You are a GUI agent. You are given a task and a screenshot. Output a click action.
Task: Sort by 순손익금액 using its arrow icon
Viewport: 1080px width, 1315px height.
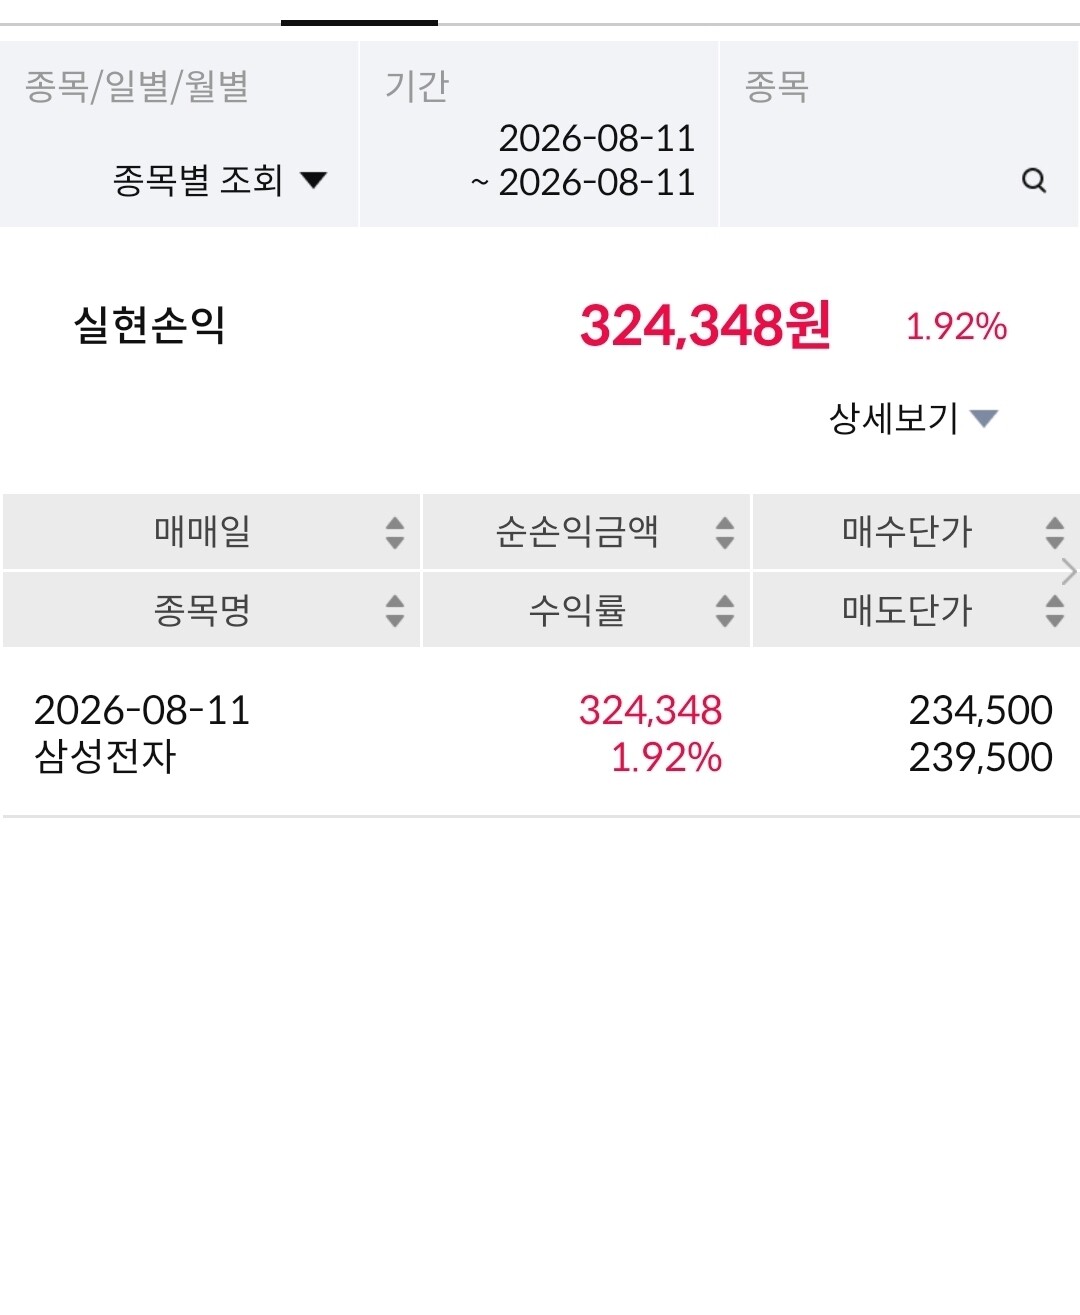pos(725,532)
